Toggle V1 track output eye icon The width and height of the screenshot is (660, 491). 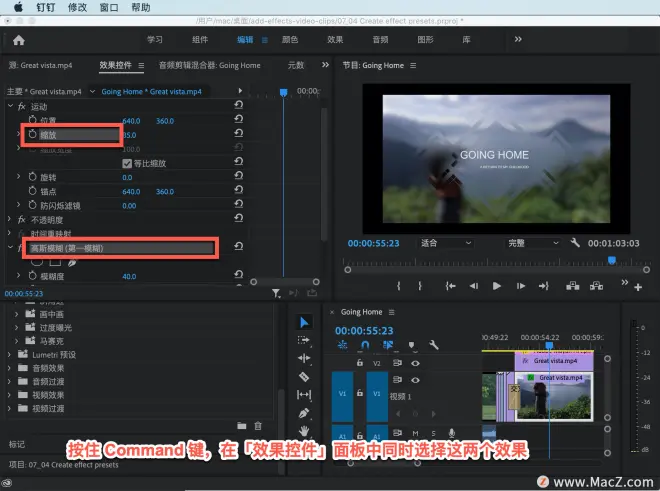[x=415, y=380]
